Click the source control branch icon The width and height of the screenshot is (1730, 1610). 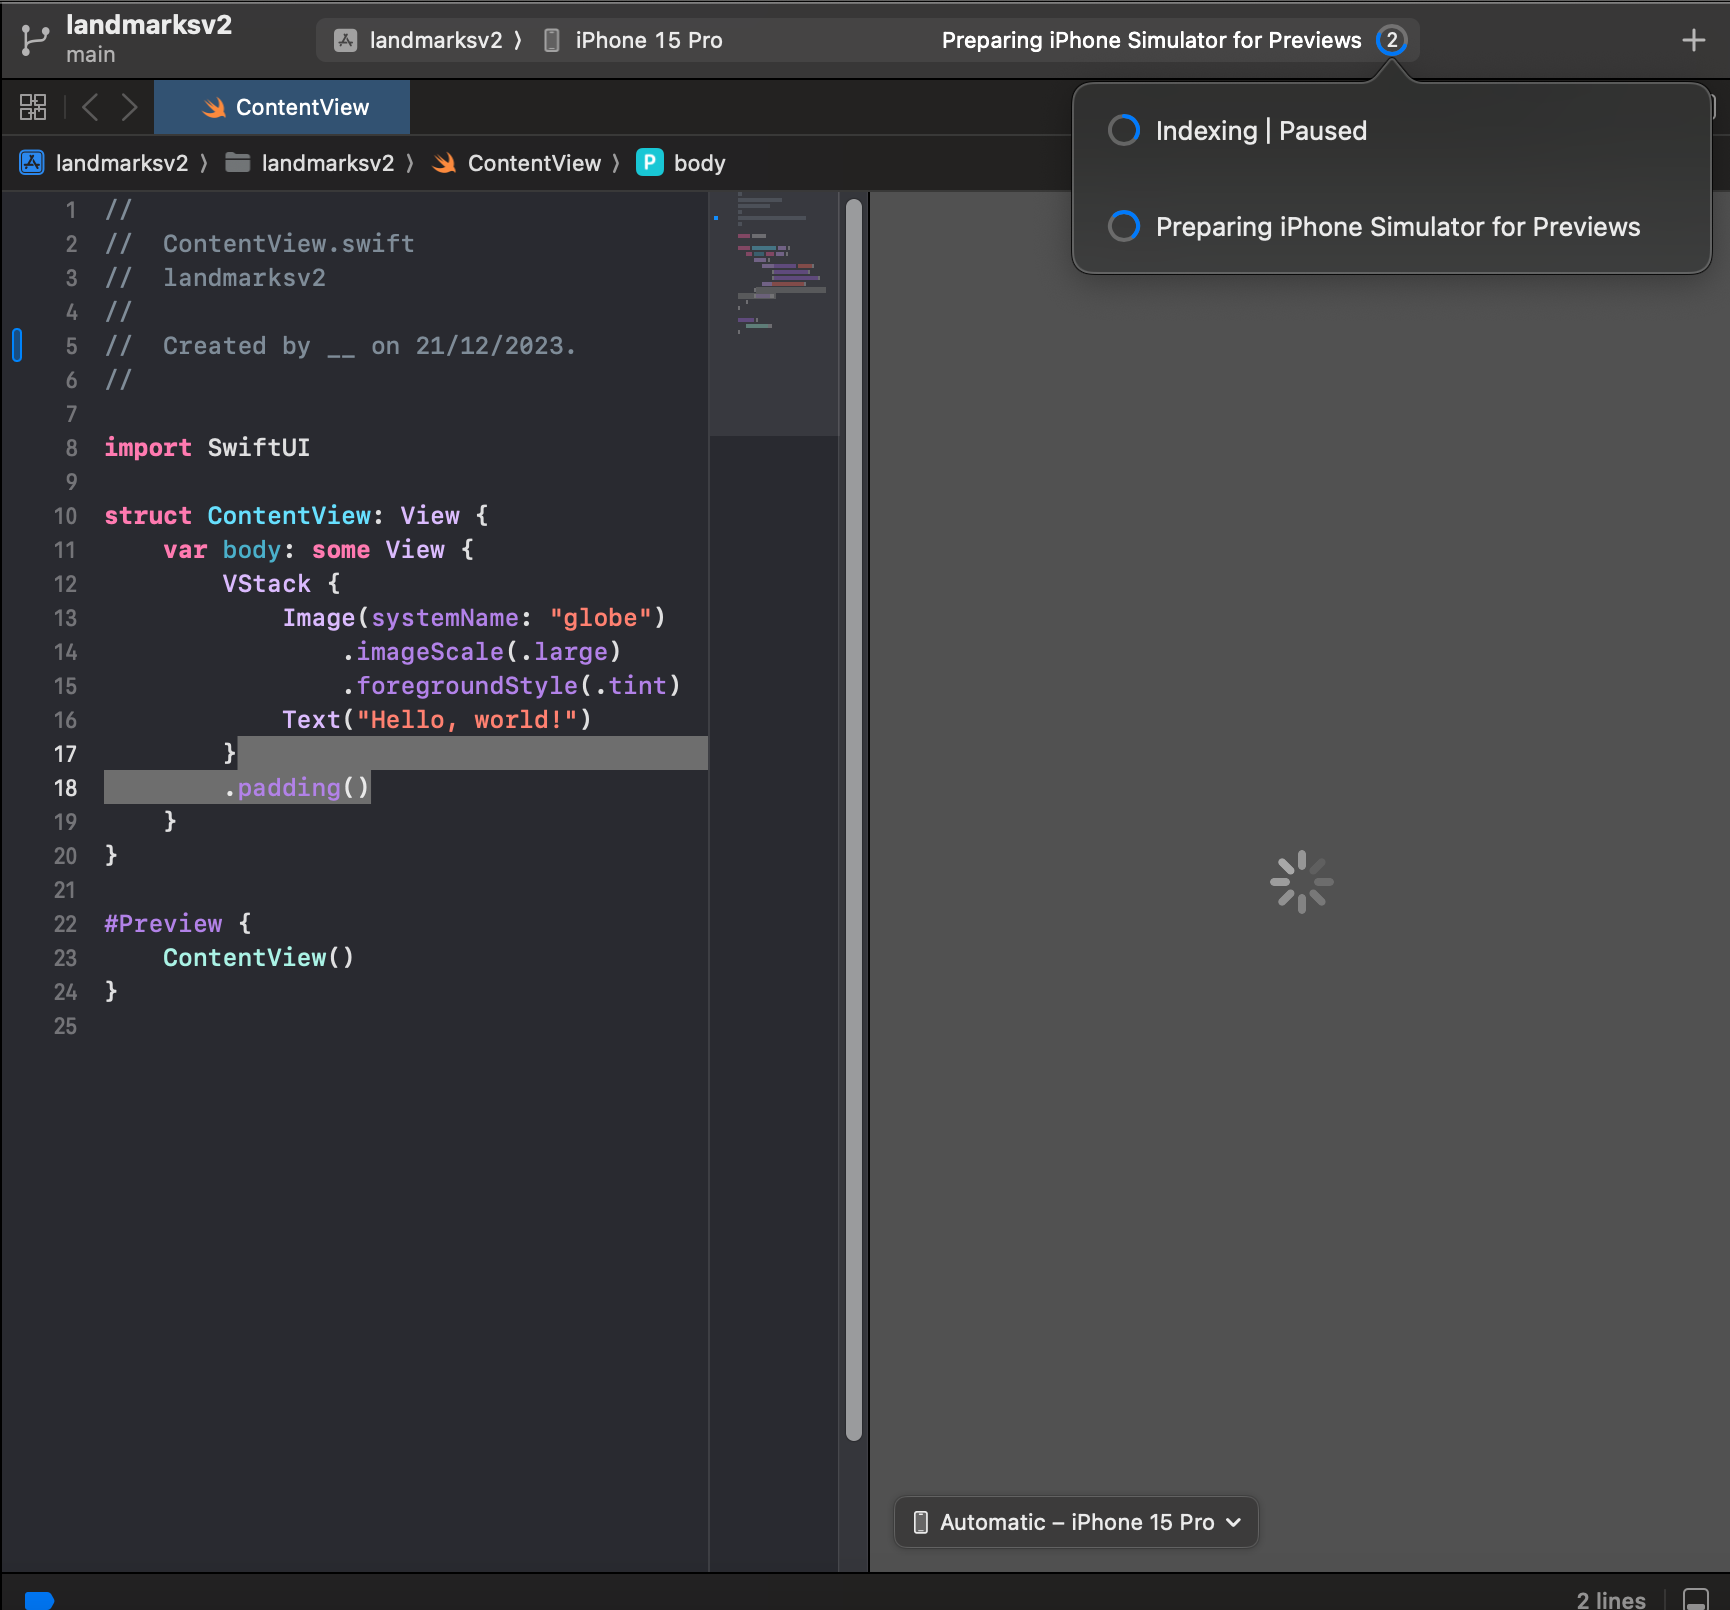pyautogui.click(x=34, y=40)
